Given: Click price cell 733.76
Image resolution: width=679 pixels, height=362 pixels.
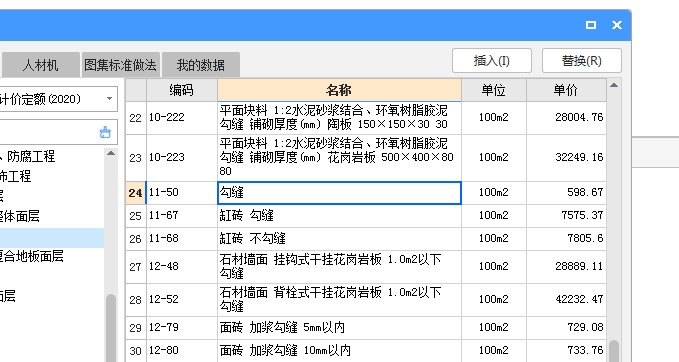Looking at the screenshot, I should tap(566, 351).
